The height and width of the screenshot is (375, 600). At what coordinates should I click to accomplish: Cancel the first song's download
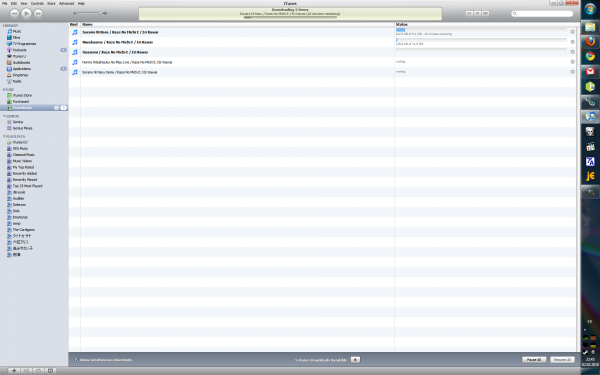[x=572, y=32]
